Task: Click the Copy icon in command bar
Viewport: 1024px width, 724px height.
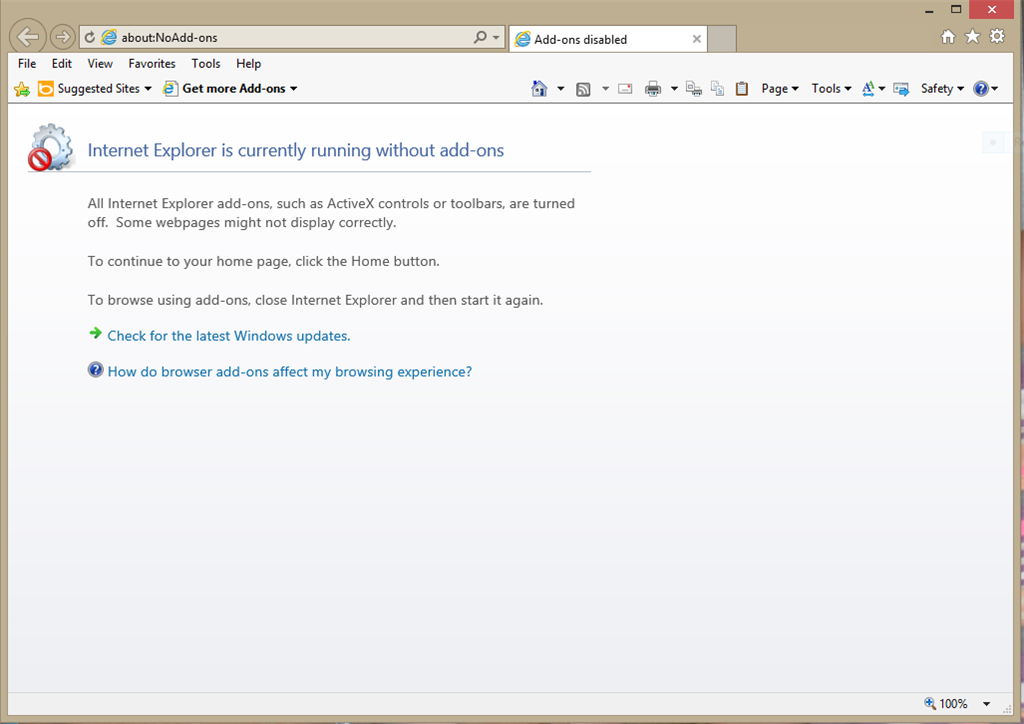Action: coord(718,89)
